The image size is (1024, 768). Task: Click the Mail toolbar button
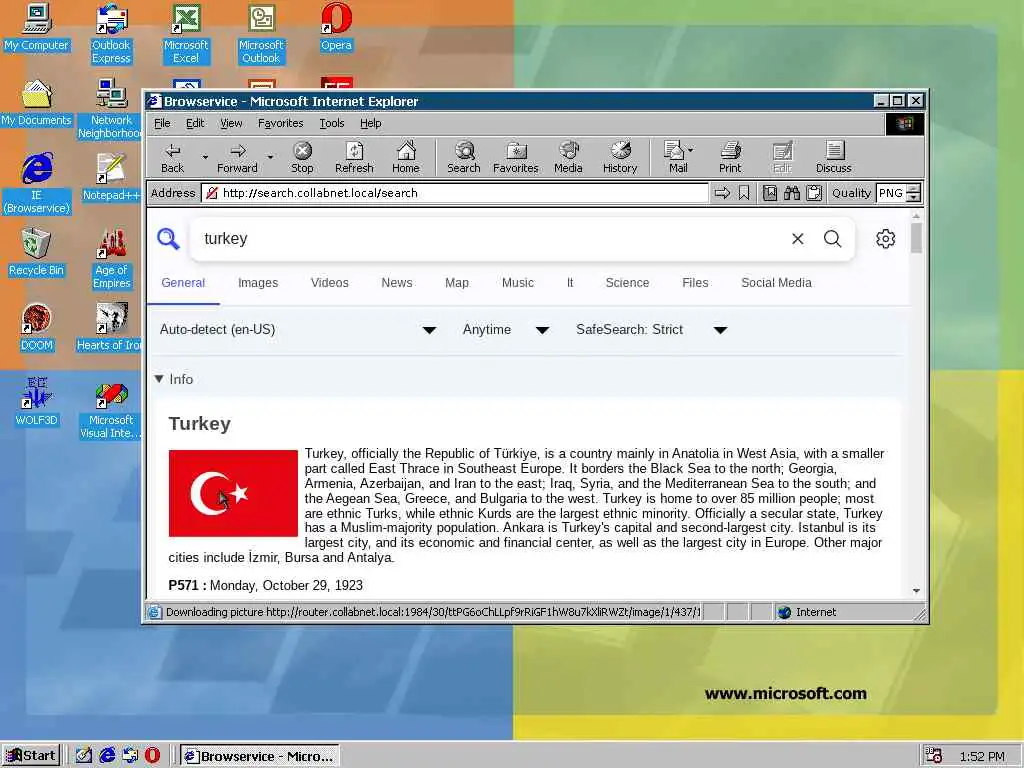(x=675, y=158)
